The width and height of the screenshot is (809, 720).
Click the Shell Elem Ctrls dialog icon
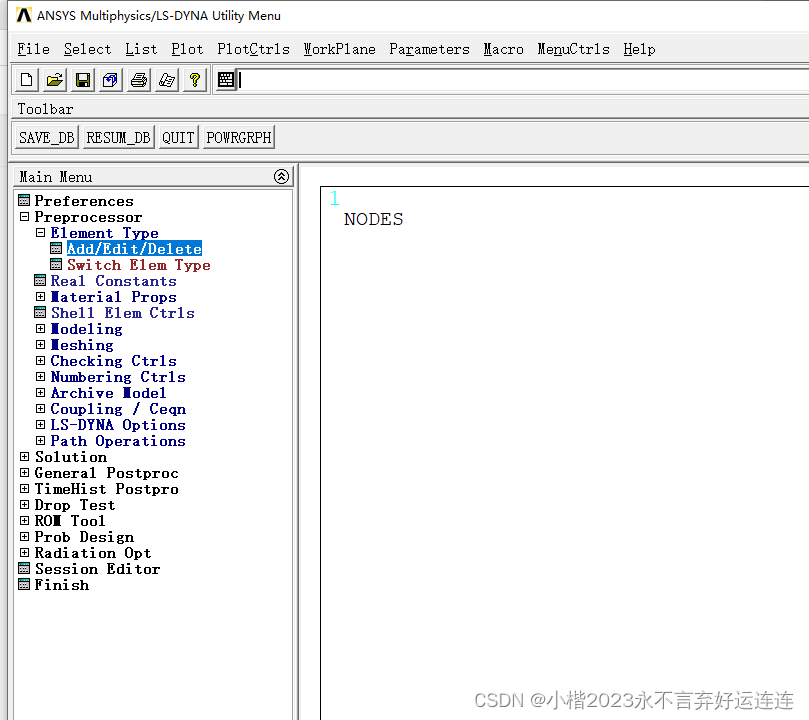click(40, 312)
